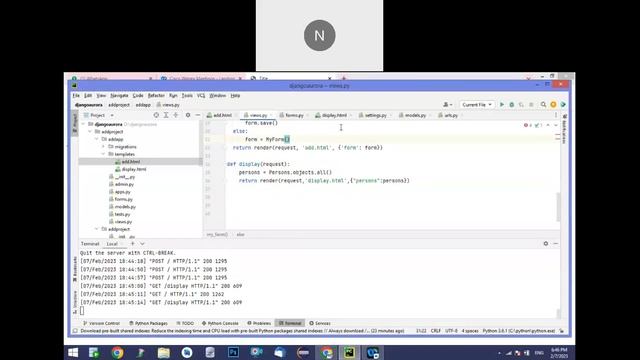Open Python Packages tool window

(x=148, y=323)
